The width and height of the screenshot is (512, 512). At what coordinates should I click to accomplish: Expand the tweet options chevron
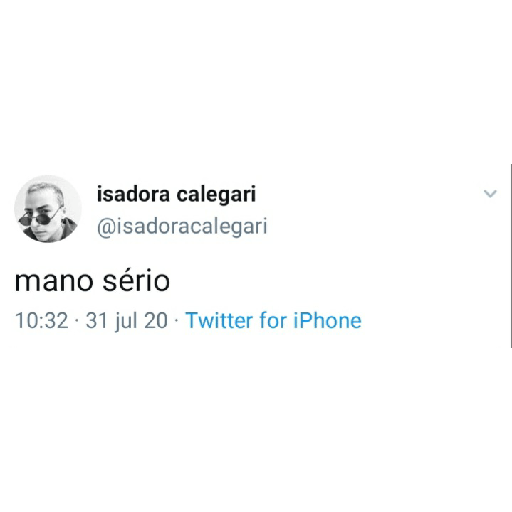(x=490, y=194)
